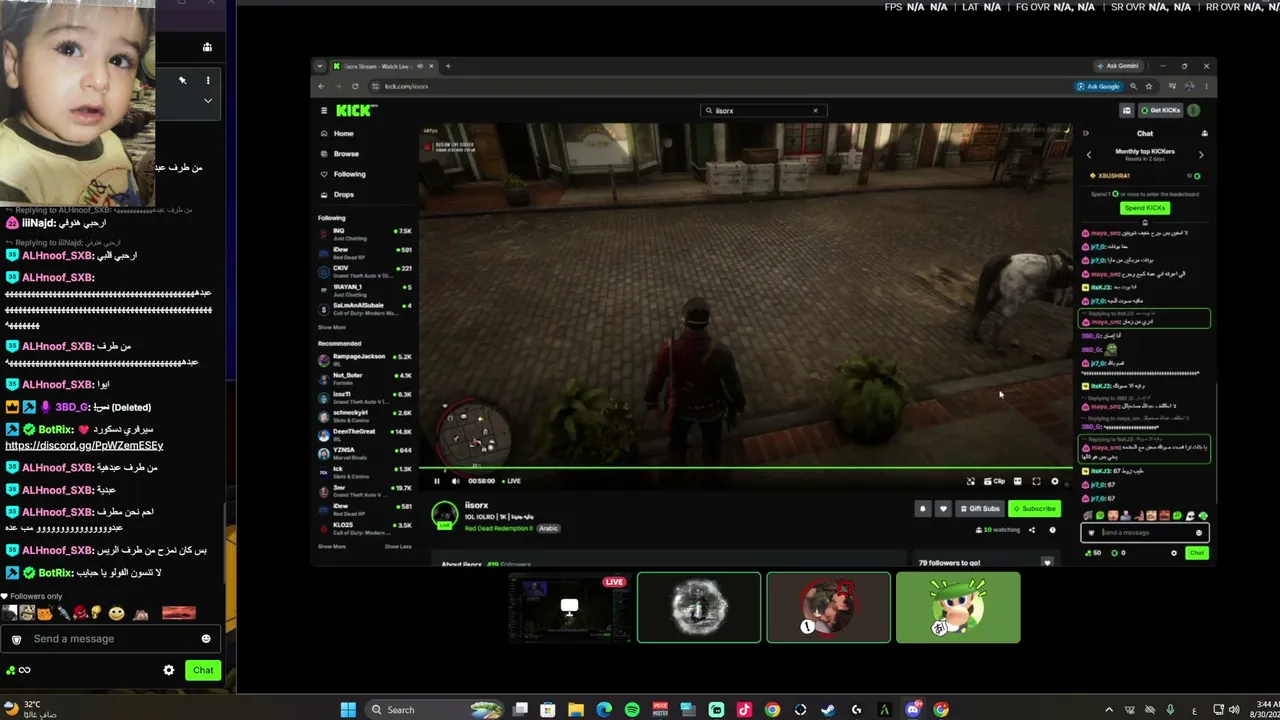The image size is (1280, 720).
Task: Open Drops in the Kick sidebar
Action: coord(338,194)
